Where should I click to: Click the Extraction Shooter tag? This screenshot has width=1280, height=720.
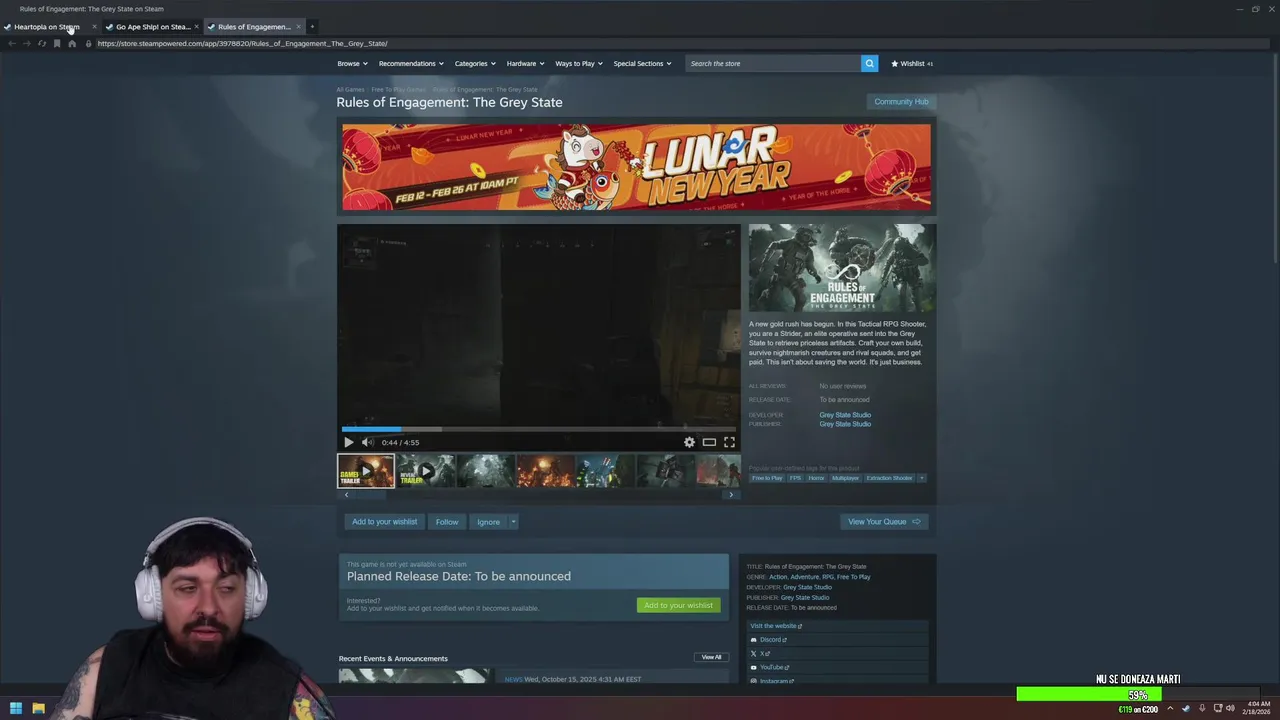click(x=889, y=478)
